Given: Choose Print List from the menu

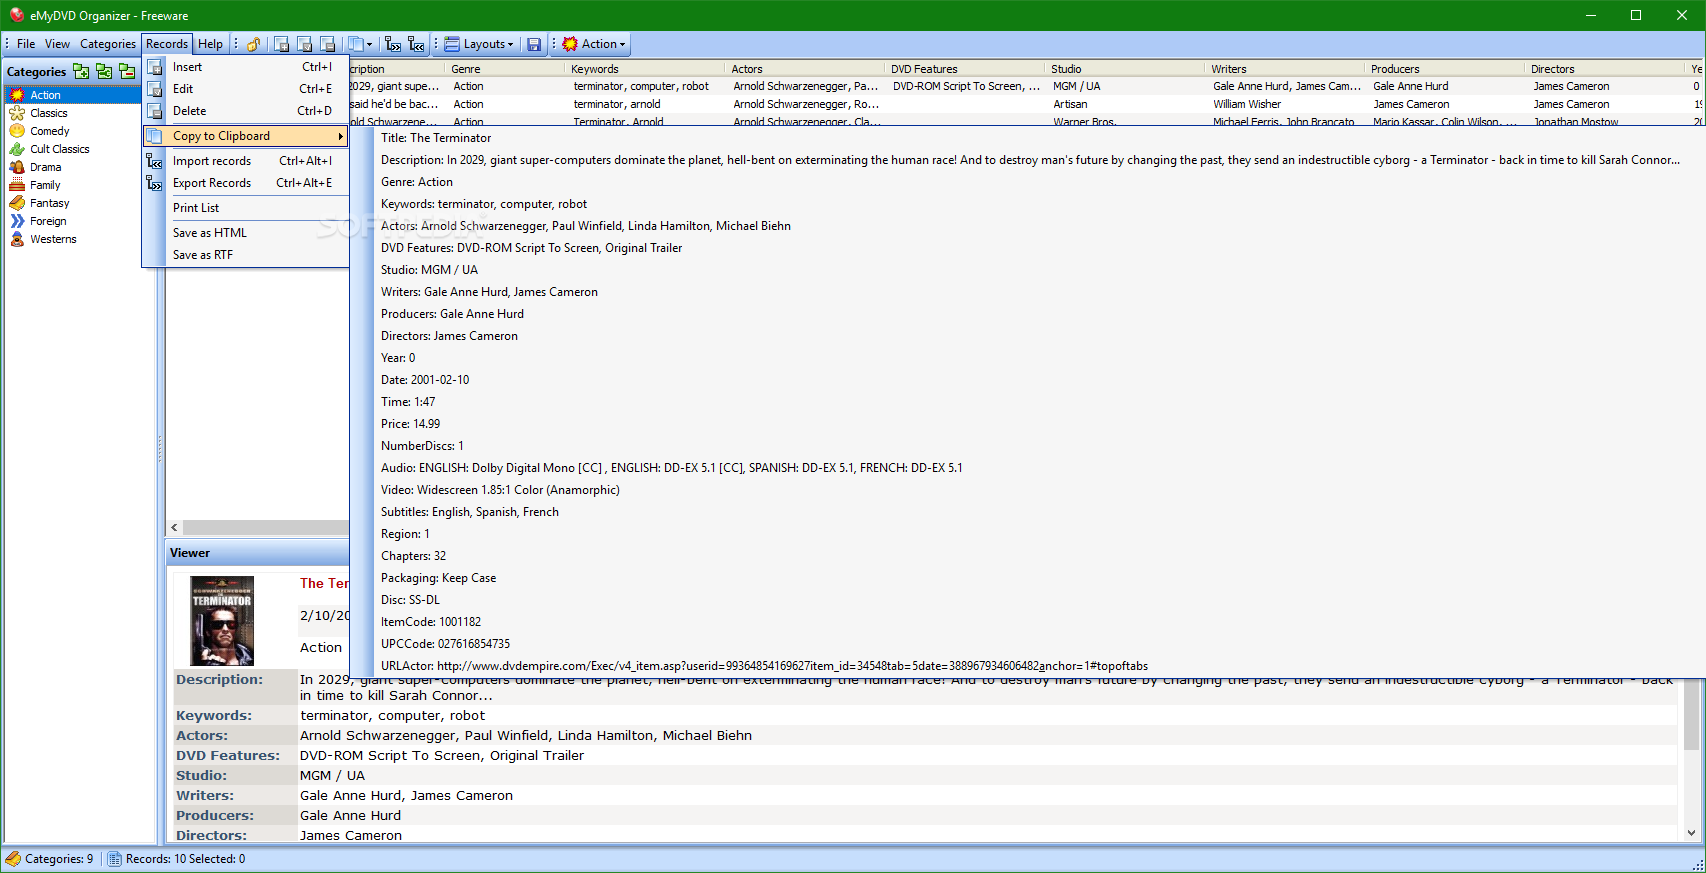Looking at the screenshot, I should click(246, 208).
